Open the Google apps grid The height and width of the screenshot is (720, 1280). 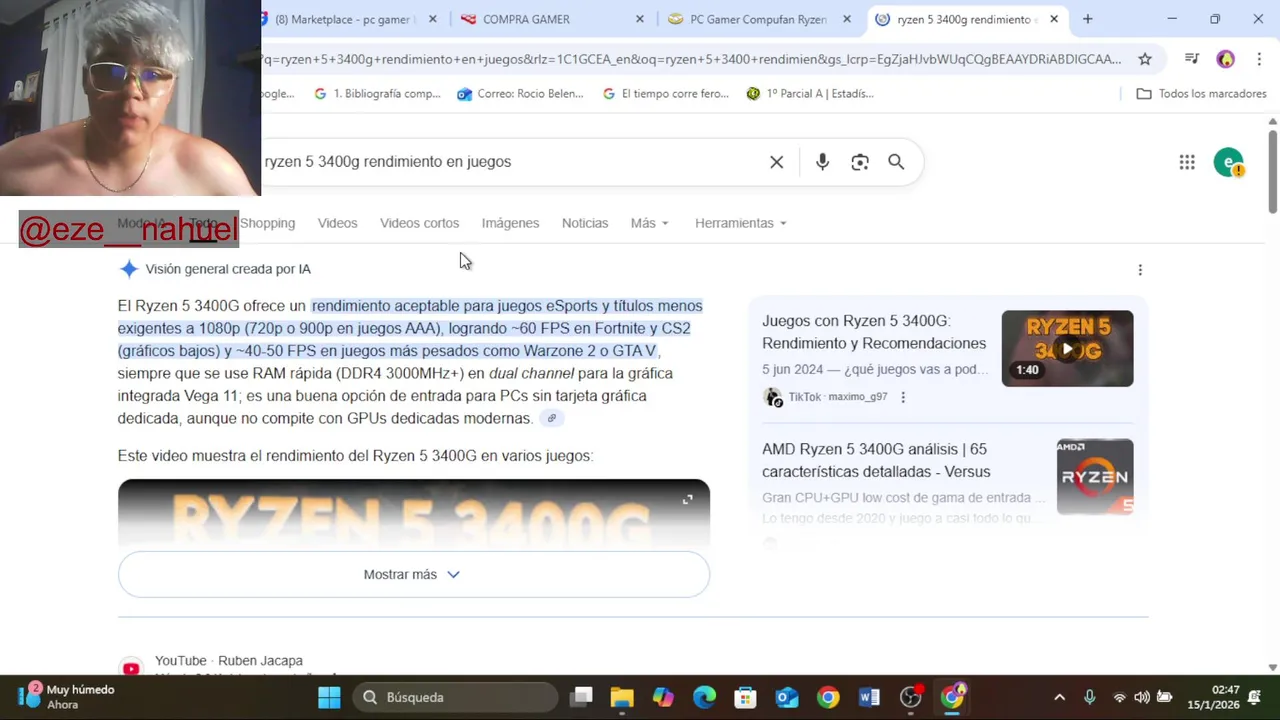point(1187,162)
